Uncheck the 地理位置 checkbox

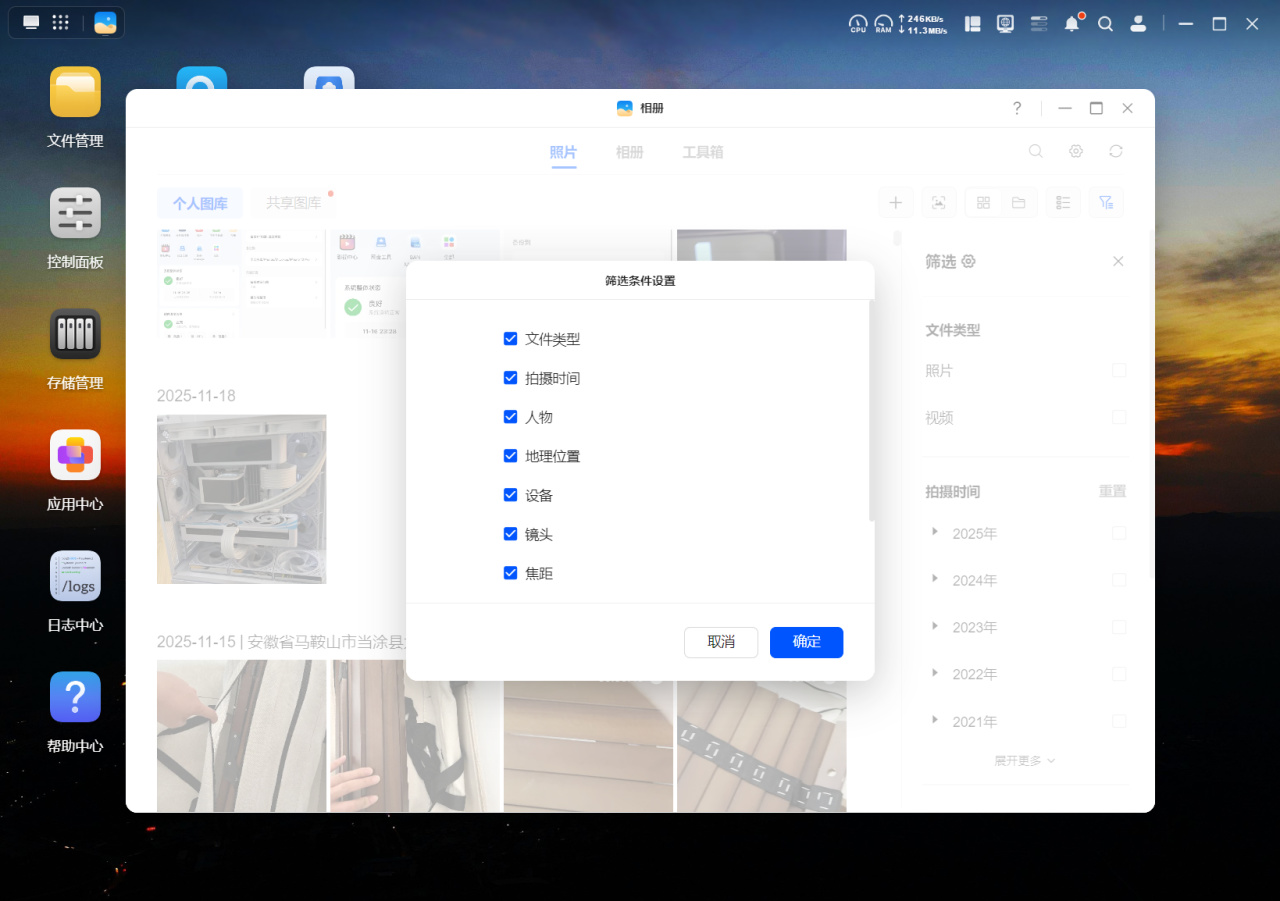tap(510, 456)
